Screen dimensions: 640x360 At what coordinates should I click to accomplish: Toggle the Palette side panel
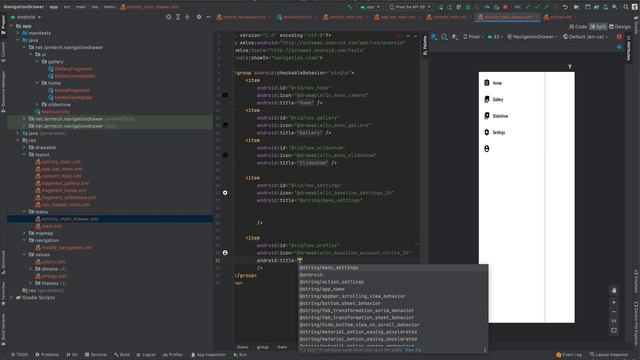pyautogui.click(x=424, y=45)
